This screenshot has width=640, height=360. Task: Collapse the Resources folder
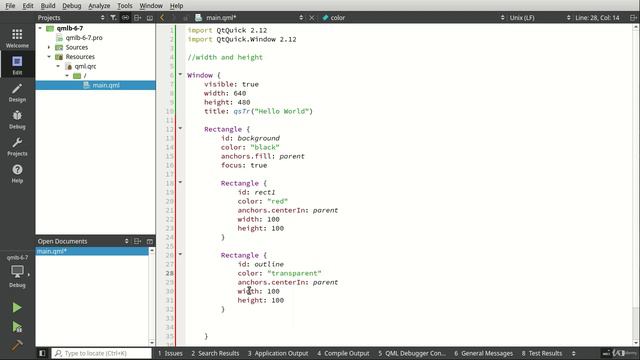point(49,57)
